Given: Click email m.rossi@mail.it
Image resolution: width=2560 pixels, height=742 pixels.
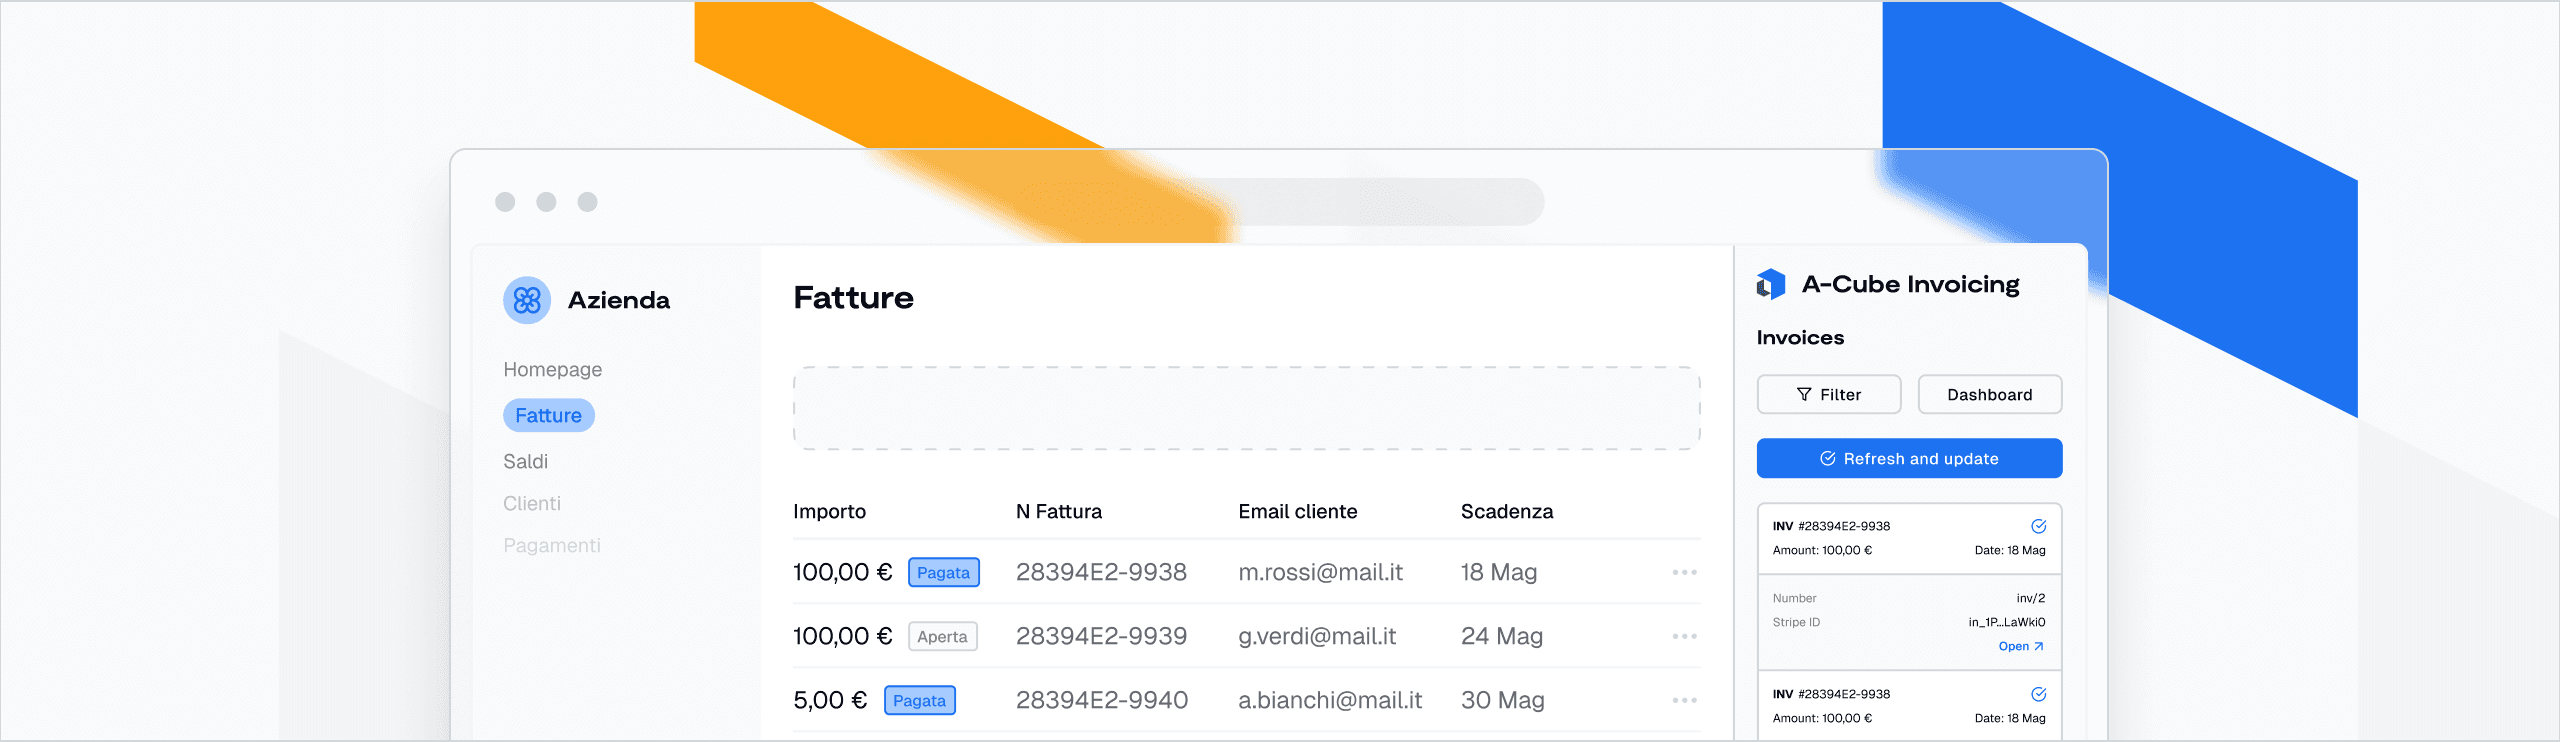Looking at the screenshot, I should [1320, 572].
